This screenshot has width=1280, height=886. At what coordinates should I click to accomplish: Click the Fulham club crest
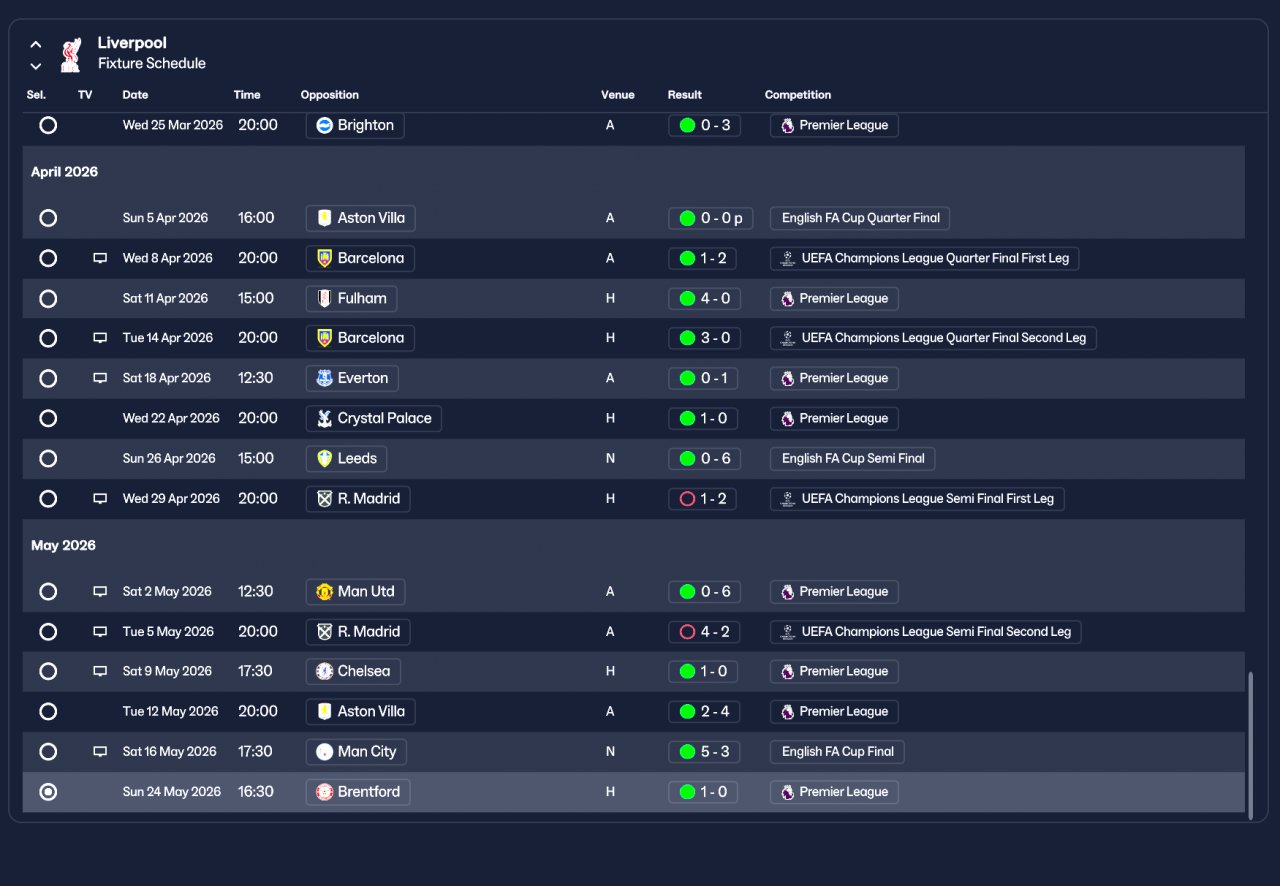click(324, 298)
